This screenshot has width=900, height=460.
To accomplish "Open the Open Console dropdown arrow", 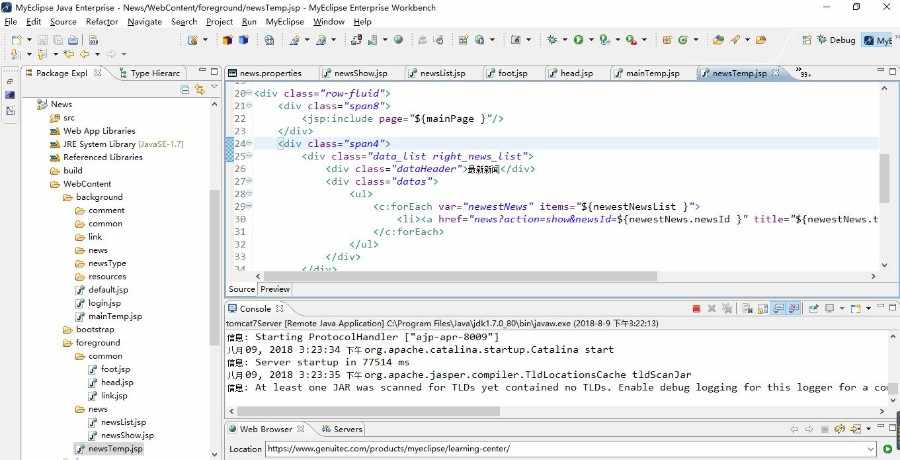I will coord(868,308).
